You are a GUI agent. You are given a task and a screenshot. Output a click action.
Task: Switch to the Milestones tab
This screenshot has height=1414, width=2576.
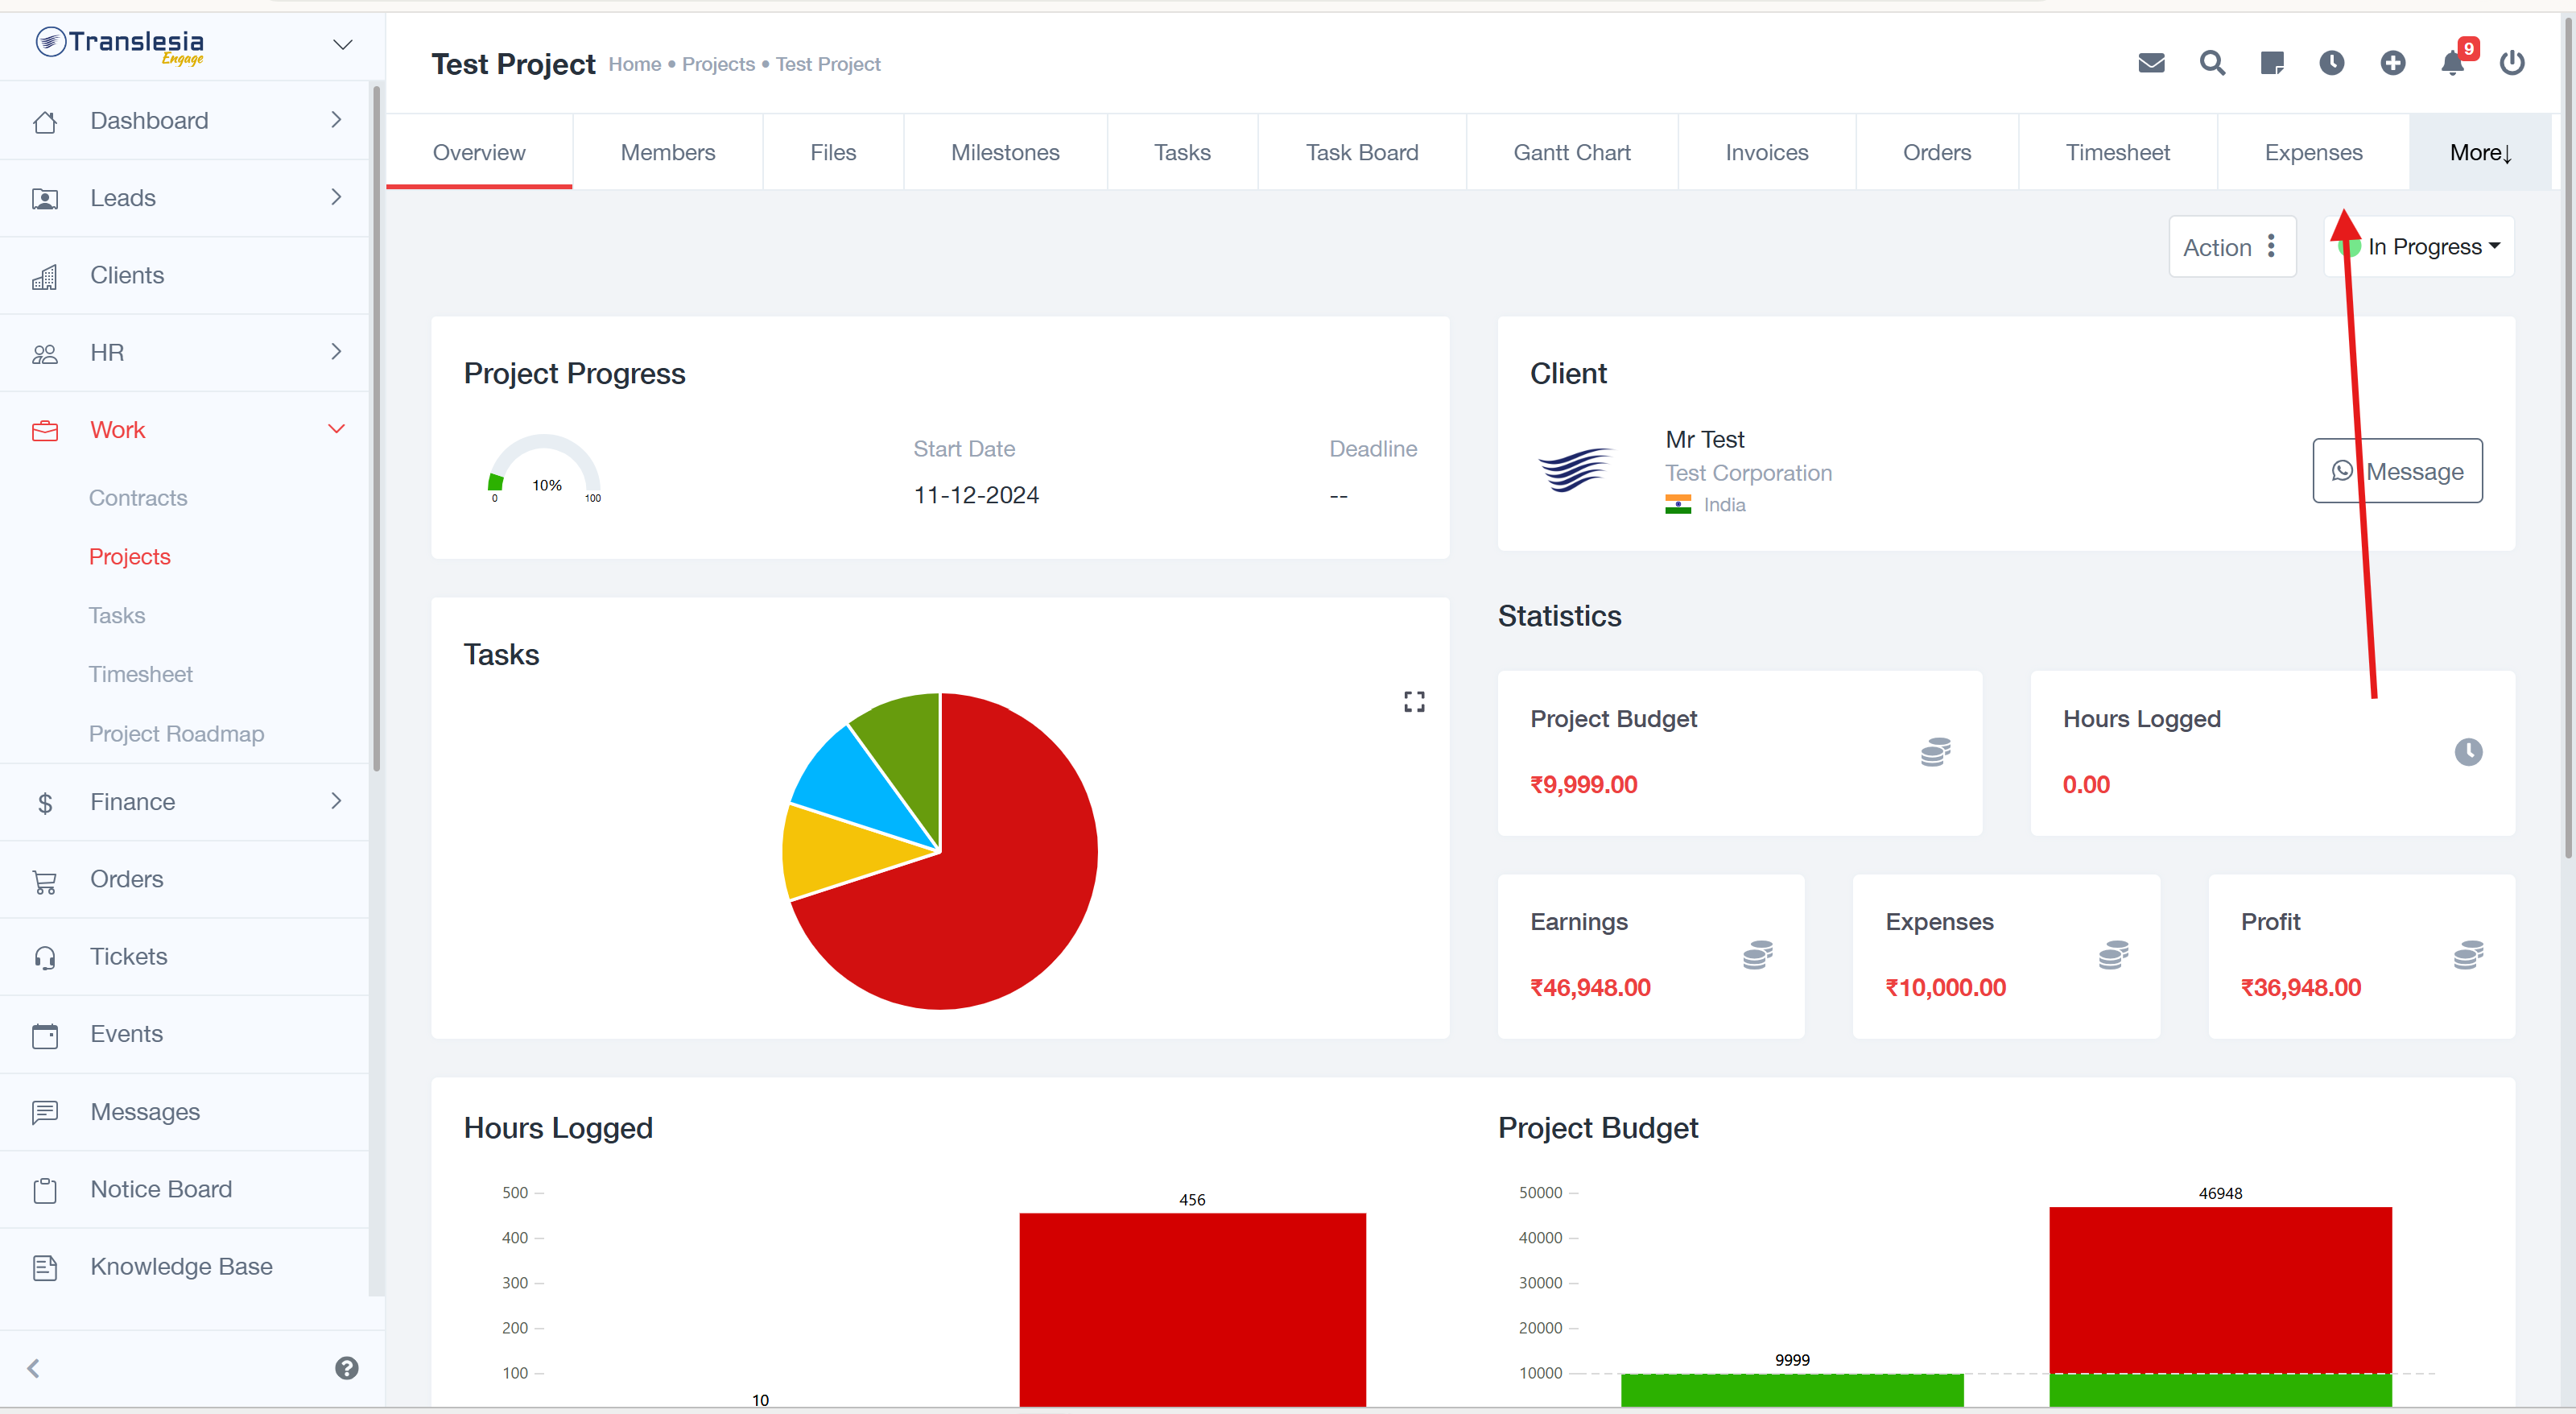click(1005, 153)
